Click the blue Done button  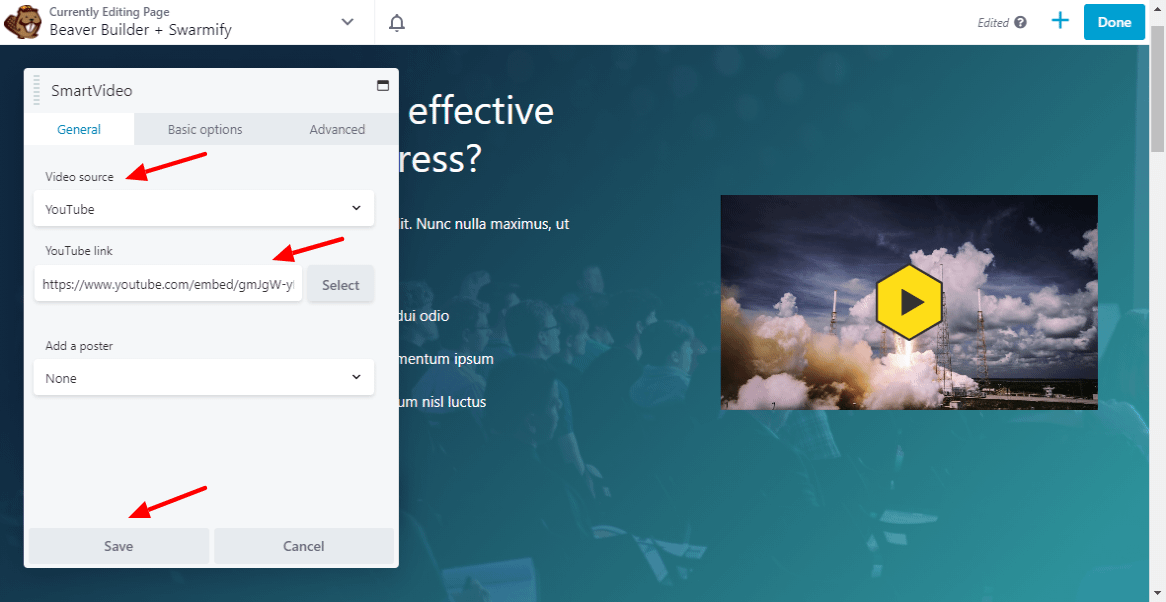tap(1114, 22)
